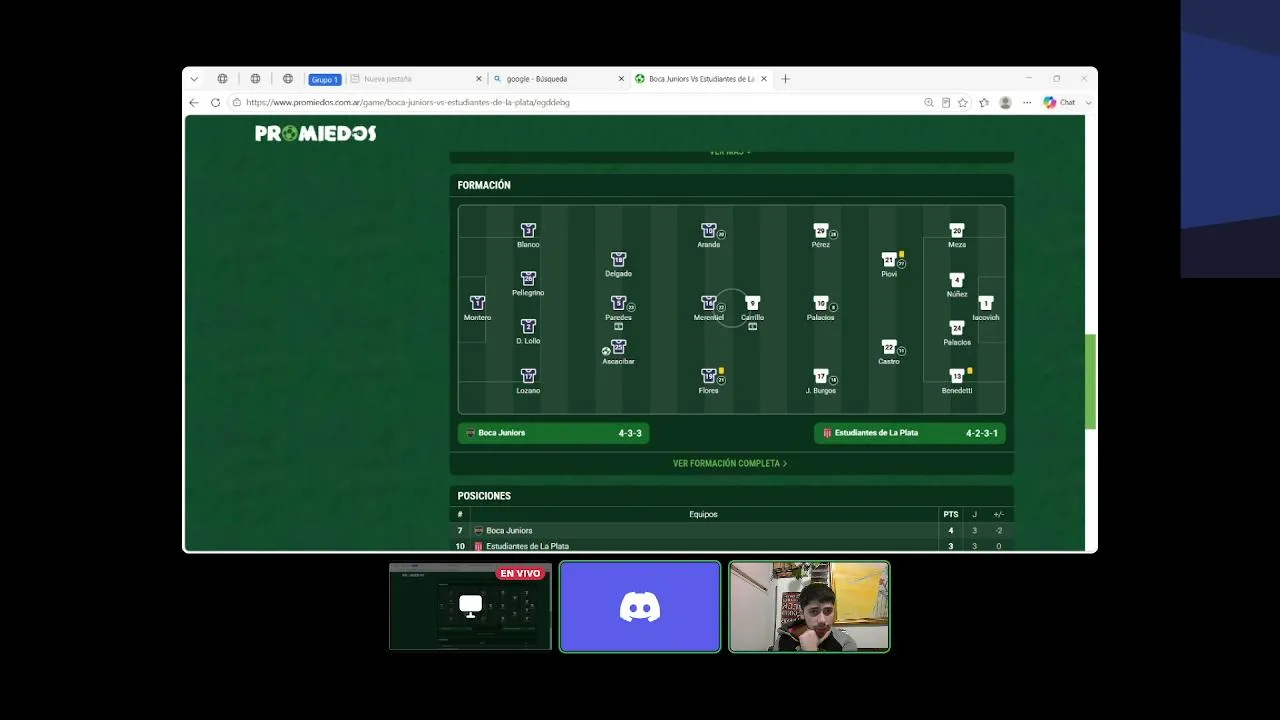Select Piovi's number 21 jersey

coord(889,260)
